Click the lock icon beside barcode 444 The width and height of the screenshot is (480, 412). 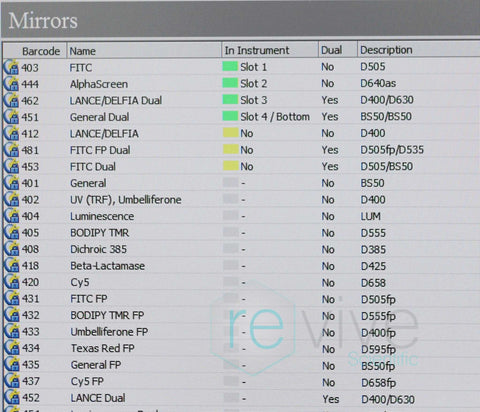tap(11, 84)
